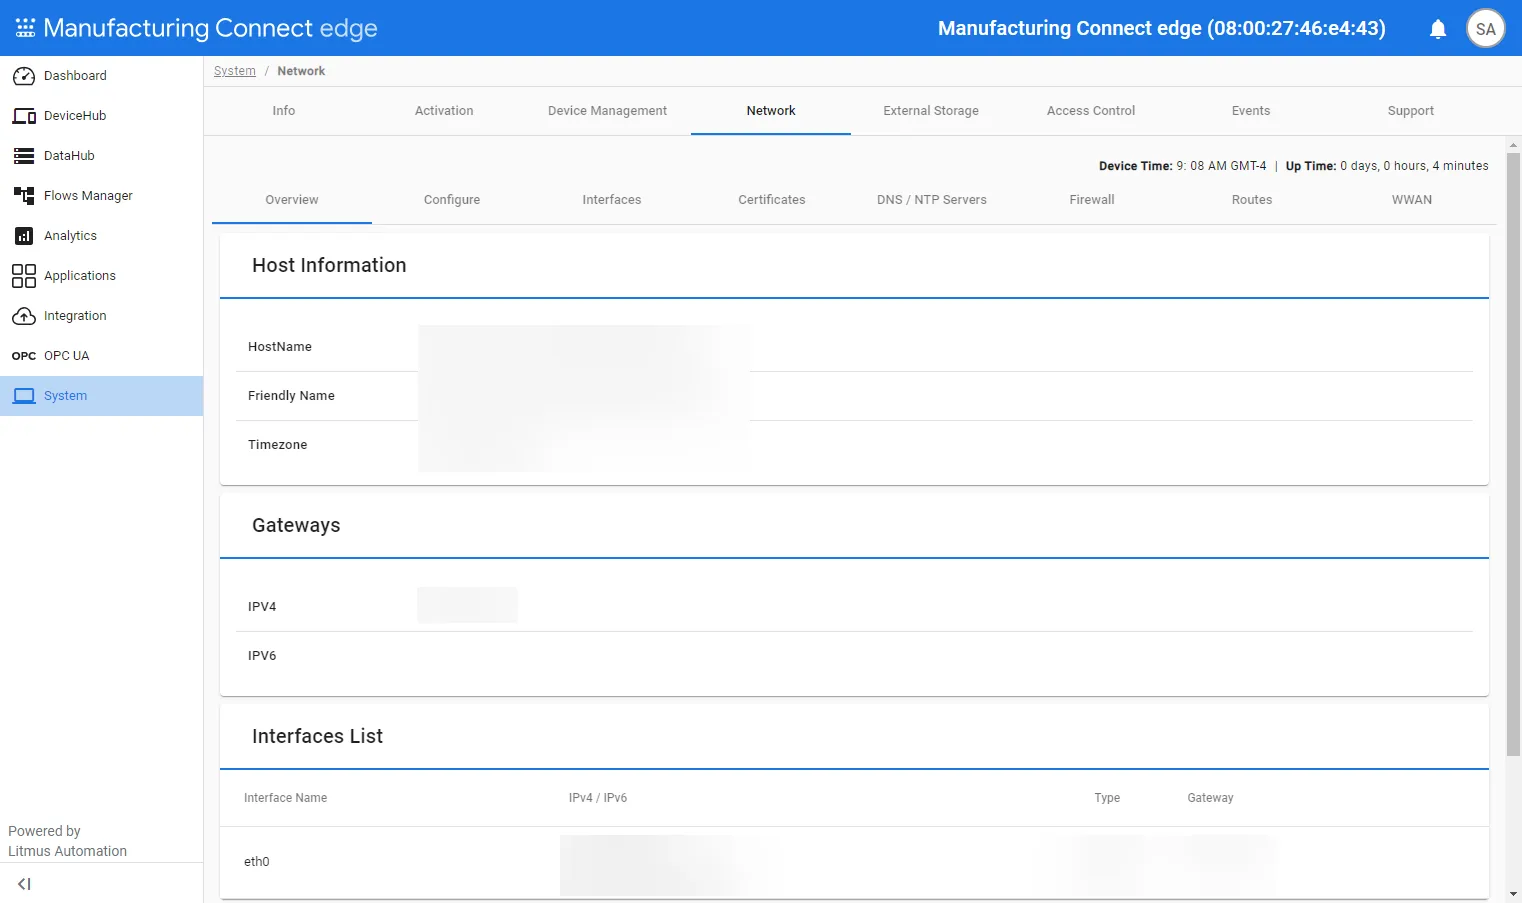Collapse the sidebar with the arrow icon

24,884
